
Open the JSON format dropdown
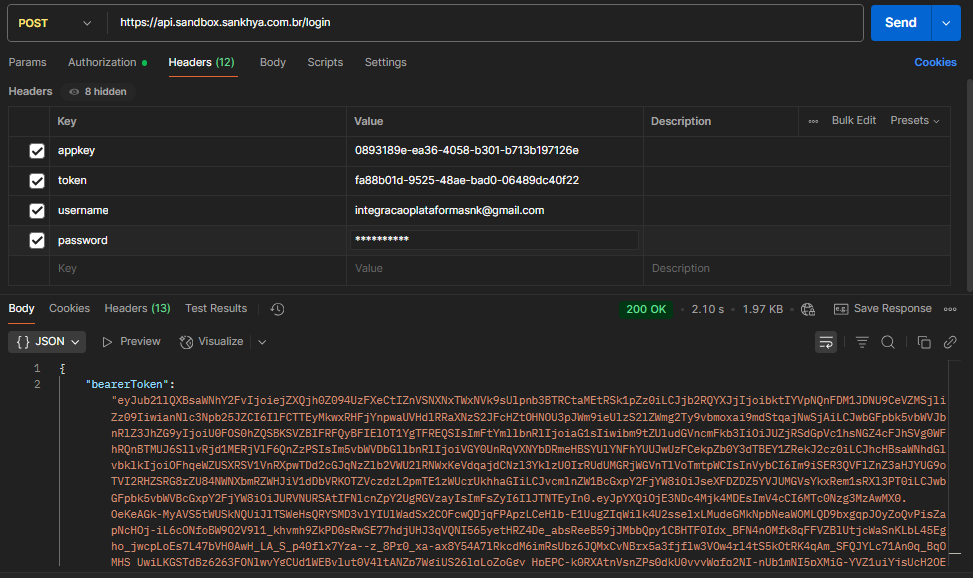coord(47,342)
